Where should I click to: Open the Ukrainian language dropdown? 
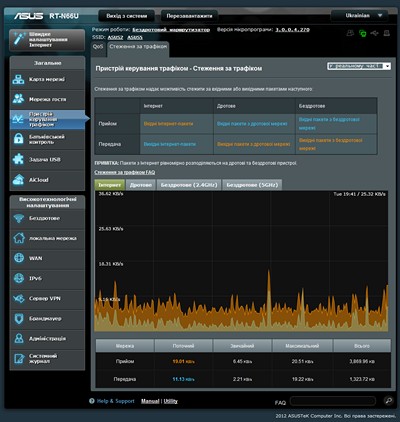coord(360,15)
